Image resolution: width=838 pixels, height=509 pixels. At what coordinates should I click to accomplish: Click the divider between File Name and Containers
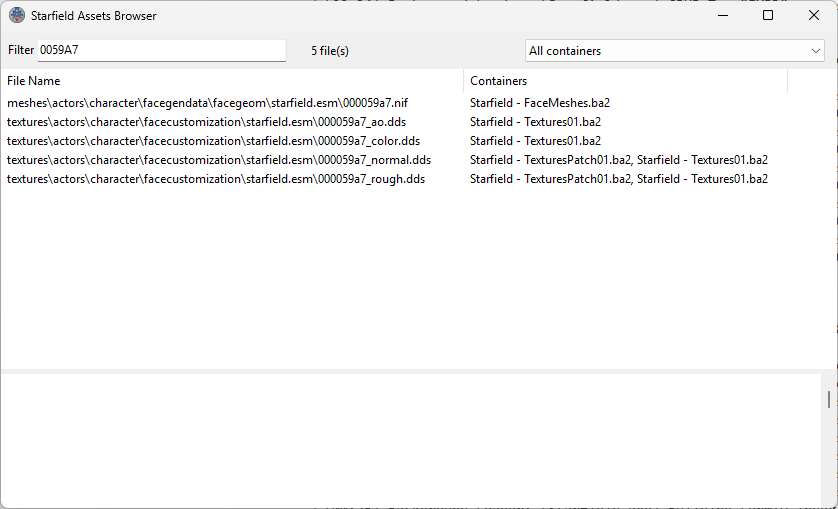click(464, 81)
